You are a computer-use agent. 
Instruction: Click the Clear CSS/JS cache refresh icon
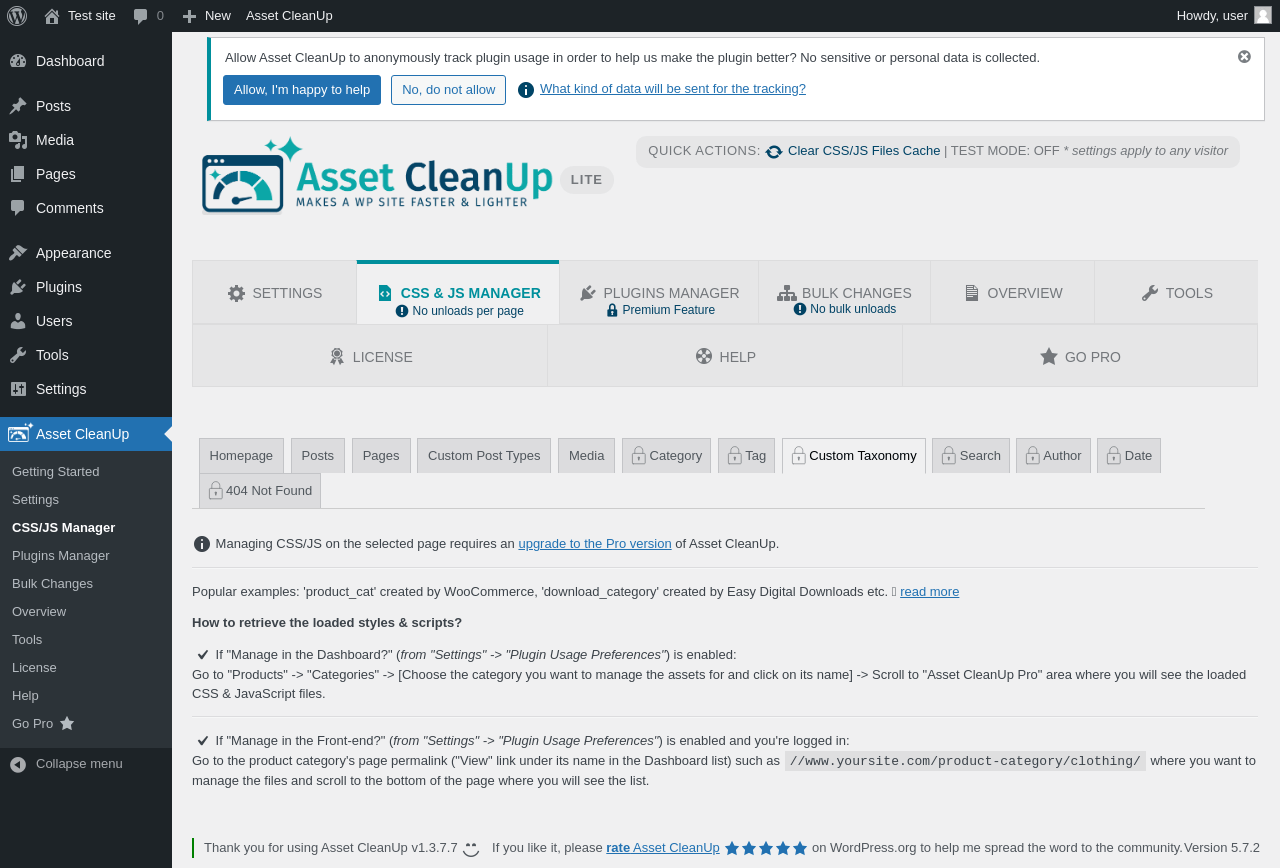tap(774, 152)
